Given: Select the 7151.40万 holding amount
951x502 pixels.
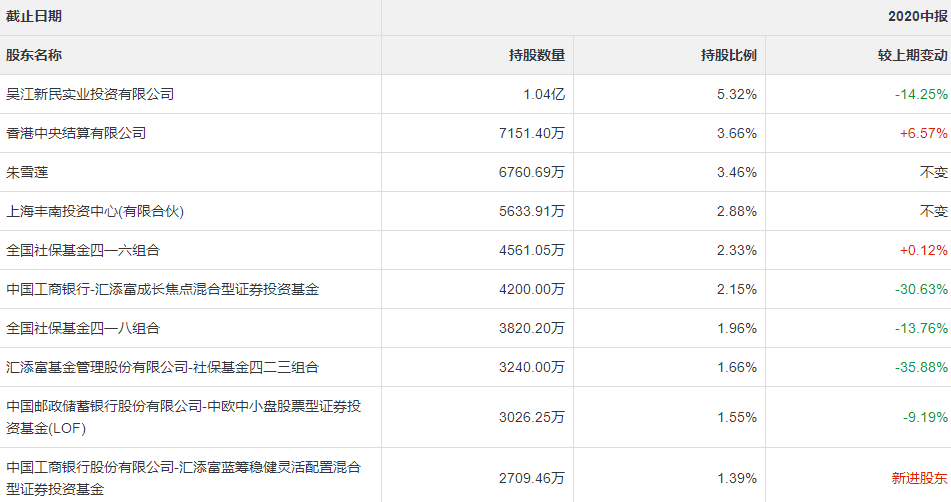Looking at the screenshot, I should [532, 133].
